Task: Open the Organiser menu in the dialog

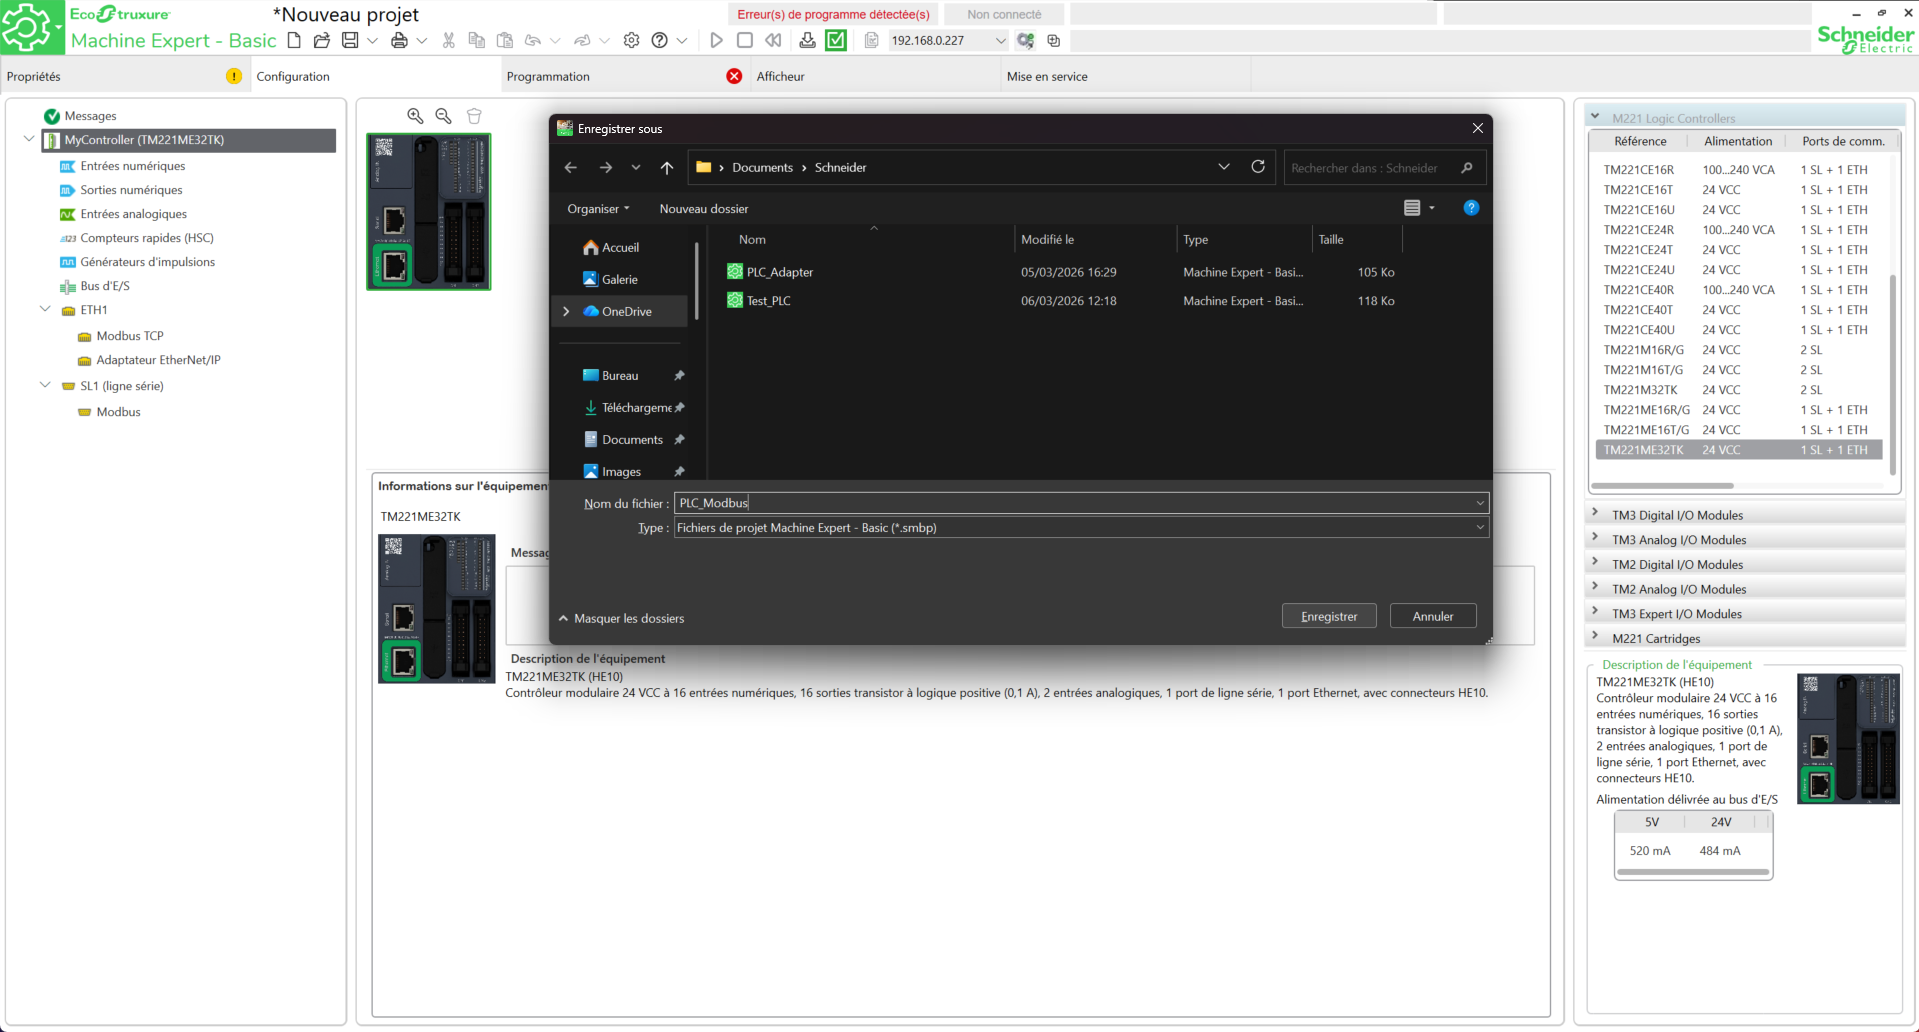Action: 598,209
